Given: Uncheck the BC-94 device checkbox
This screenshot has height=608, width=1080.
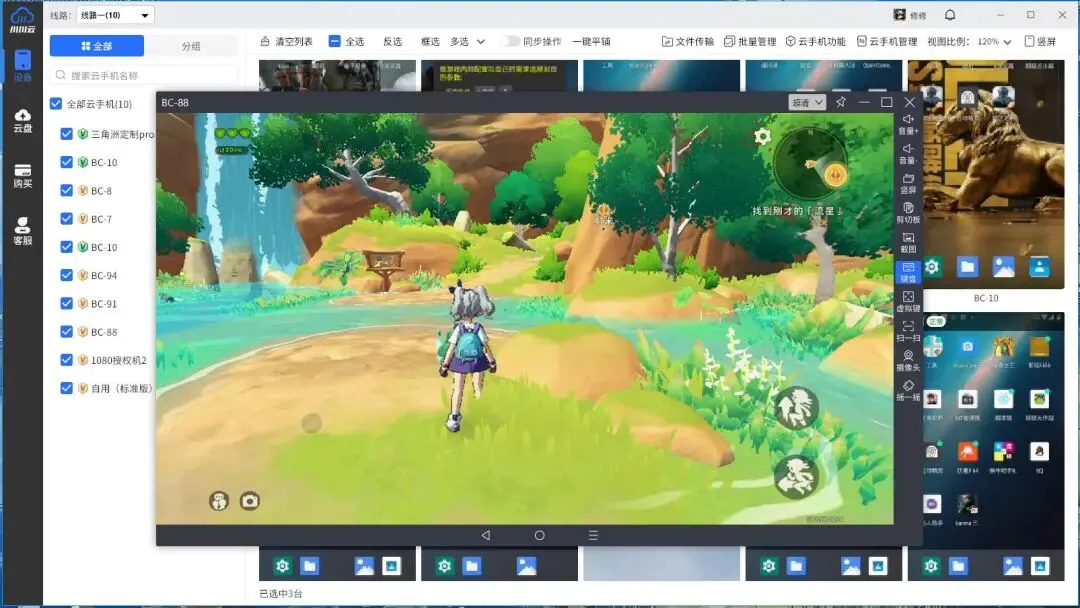Looking at the screenshot, I should (x=66, y=275).
